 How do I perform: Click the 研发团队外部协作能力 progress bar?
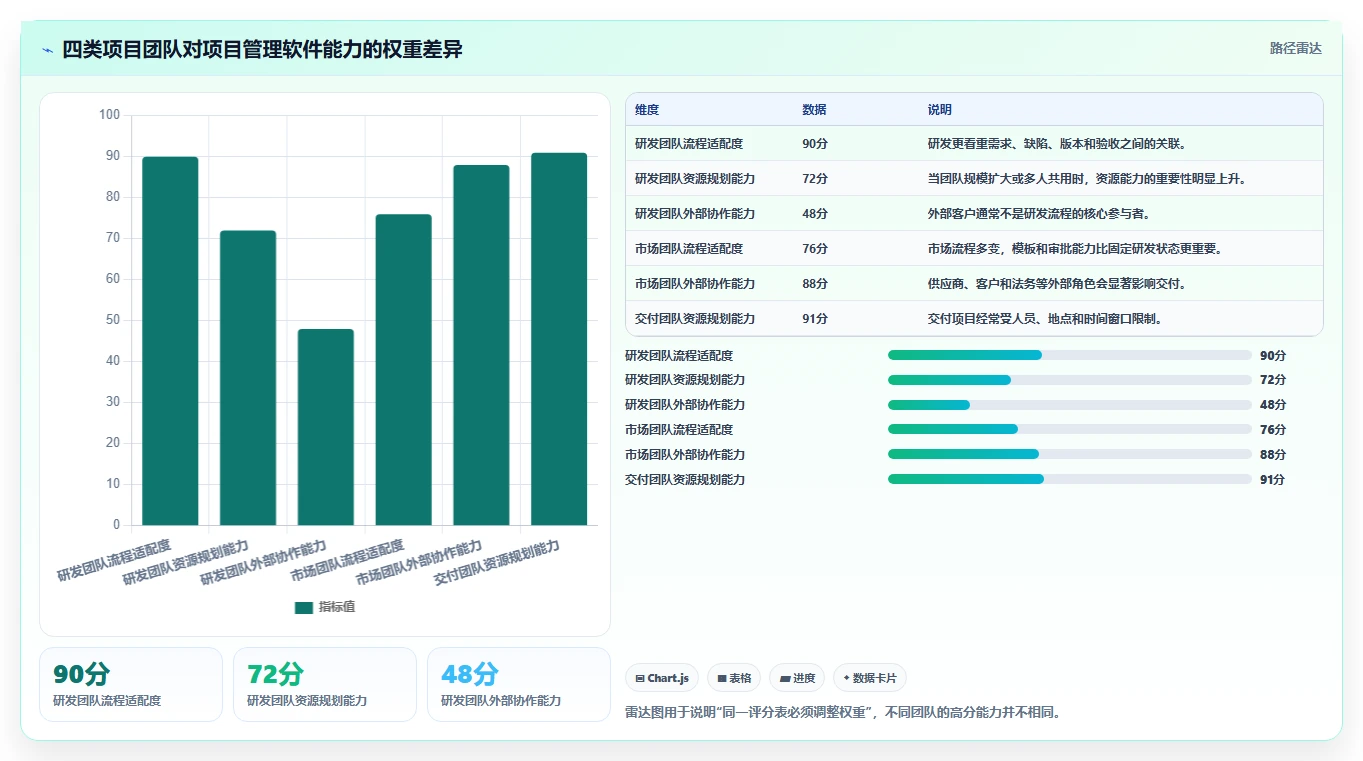(x=1070, y=405)
